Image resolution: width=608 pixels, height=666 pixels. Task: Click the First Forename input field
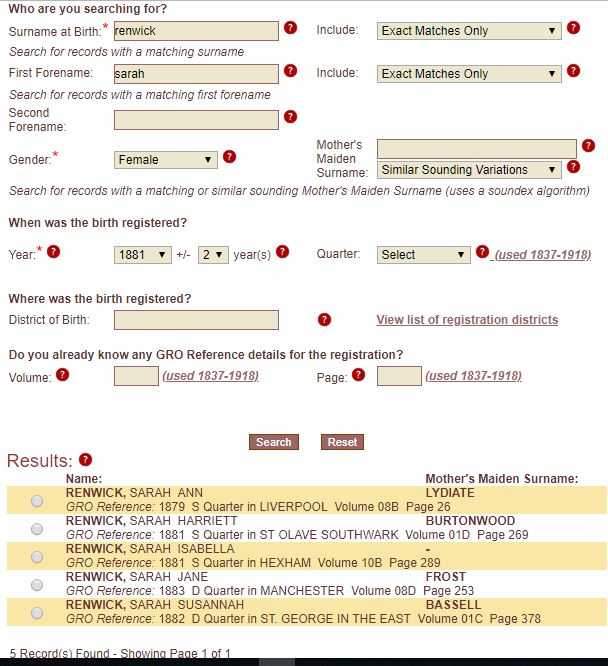click(196, 74)
